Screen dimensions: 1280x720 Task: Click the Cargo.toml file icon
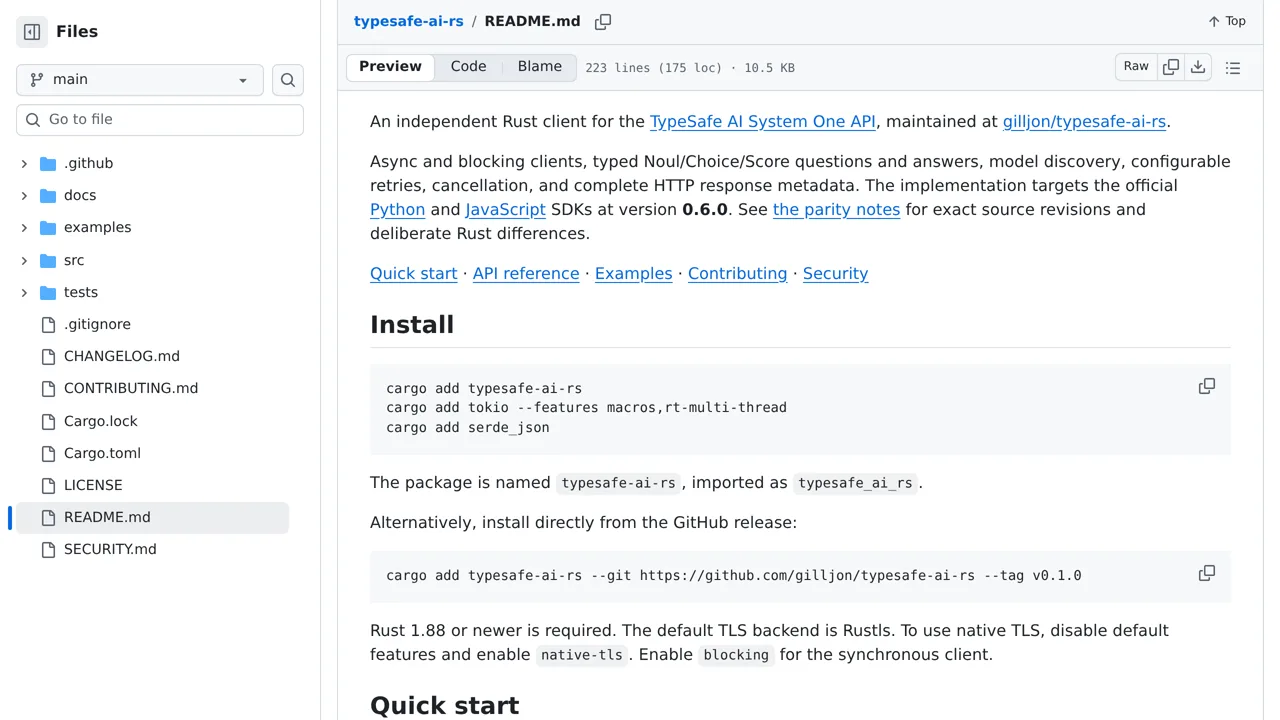click(x=48, y=454)
